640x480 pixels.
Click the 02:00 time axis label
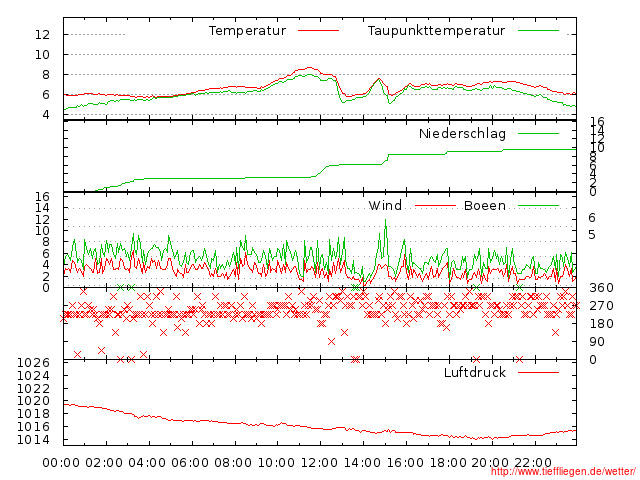point(104,463)
